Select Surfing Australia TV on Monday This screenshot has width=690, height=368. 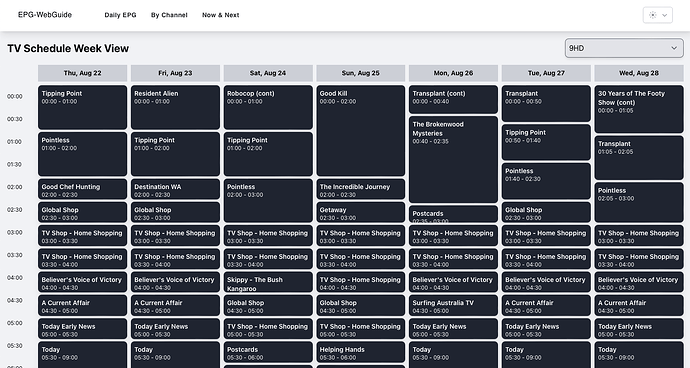tap(453, 305)
